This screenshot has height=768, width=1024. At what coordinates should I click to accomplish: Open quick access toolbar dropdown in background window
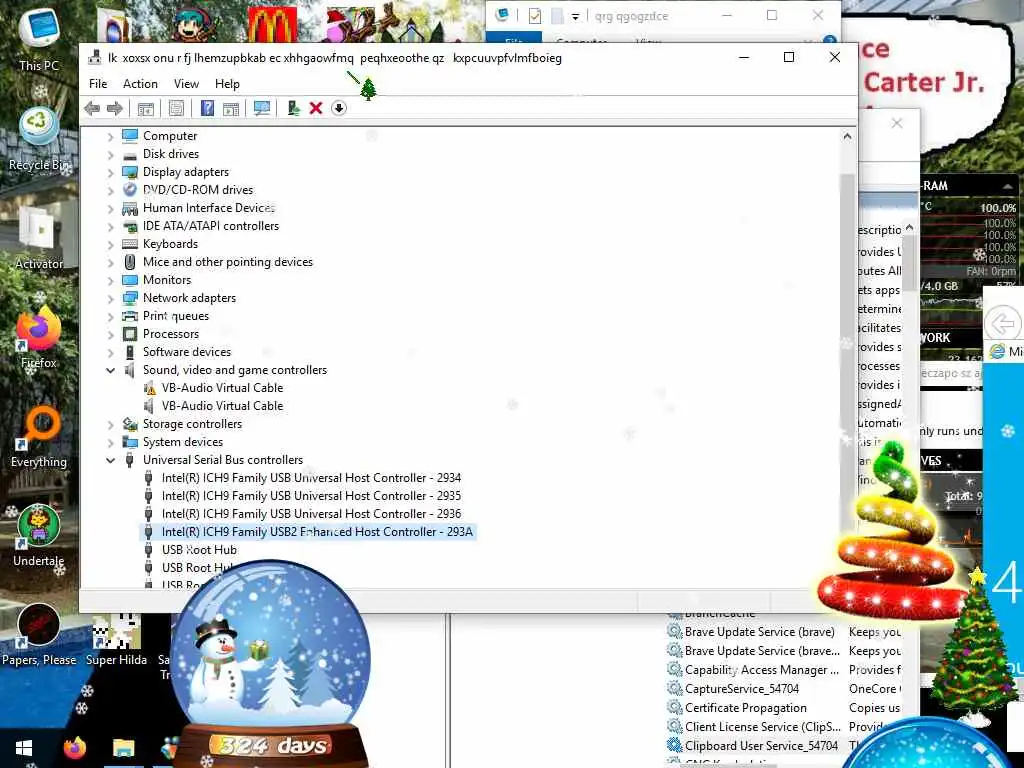[x=575, y=16]
